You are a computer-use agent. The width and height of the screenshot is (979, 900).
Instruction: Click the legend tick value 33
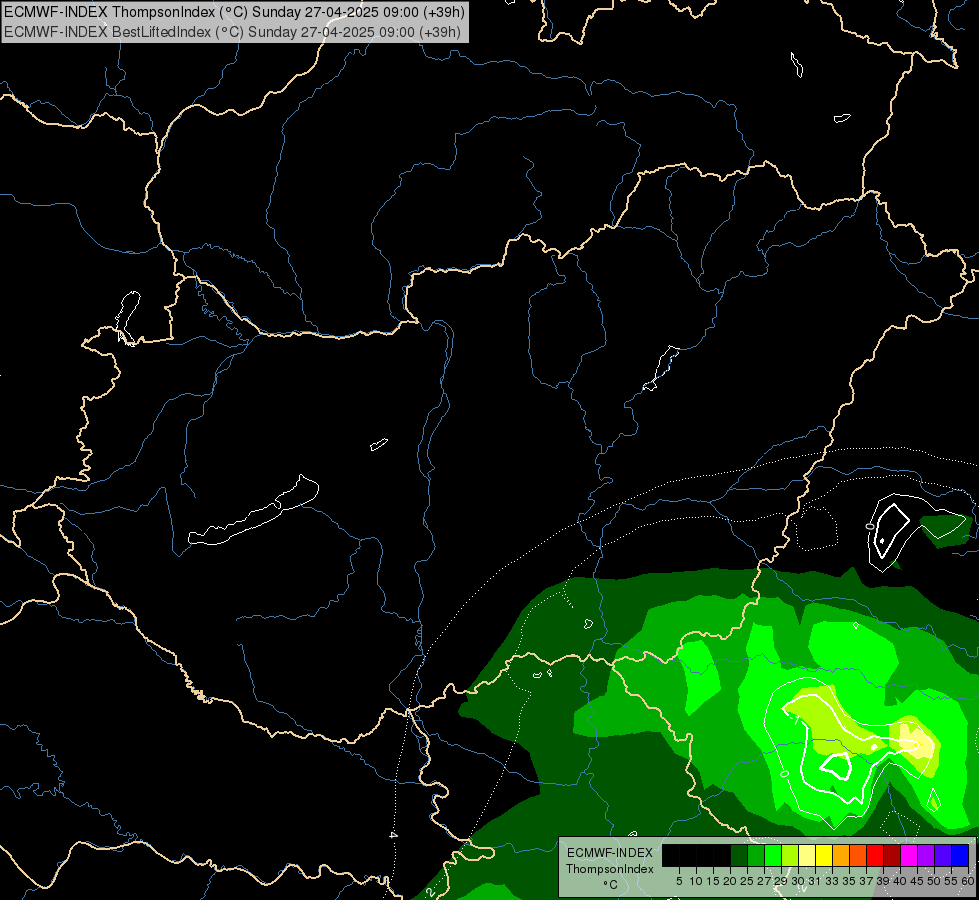832,881
